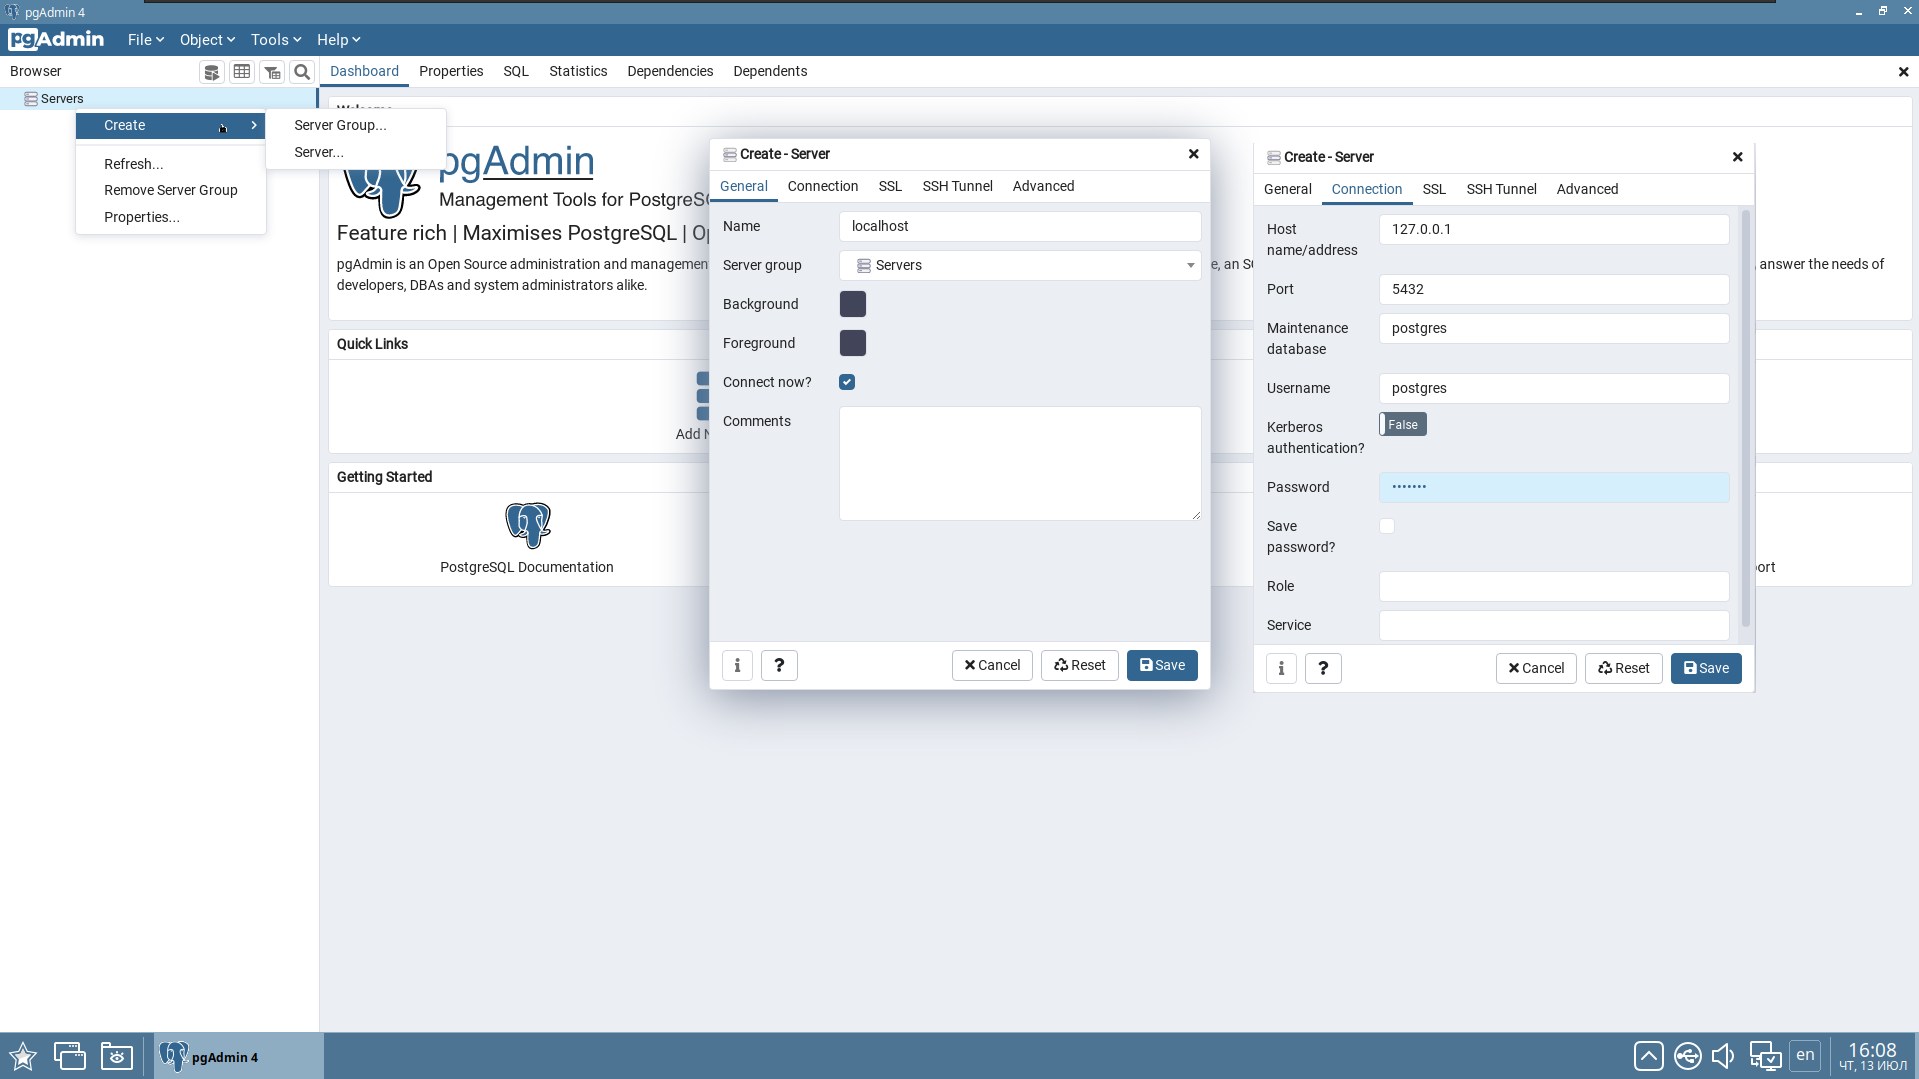1919x1079 pixels.
Task: Click the PostgreSQL Documentation elephant icon
Action: tap(528, 525)
